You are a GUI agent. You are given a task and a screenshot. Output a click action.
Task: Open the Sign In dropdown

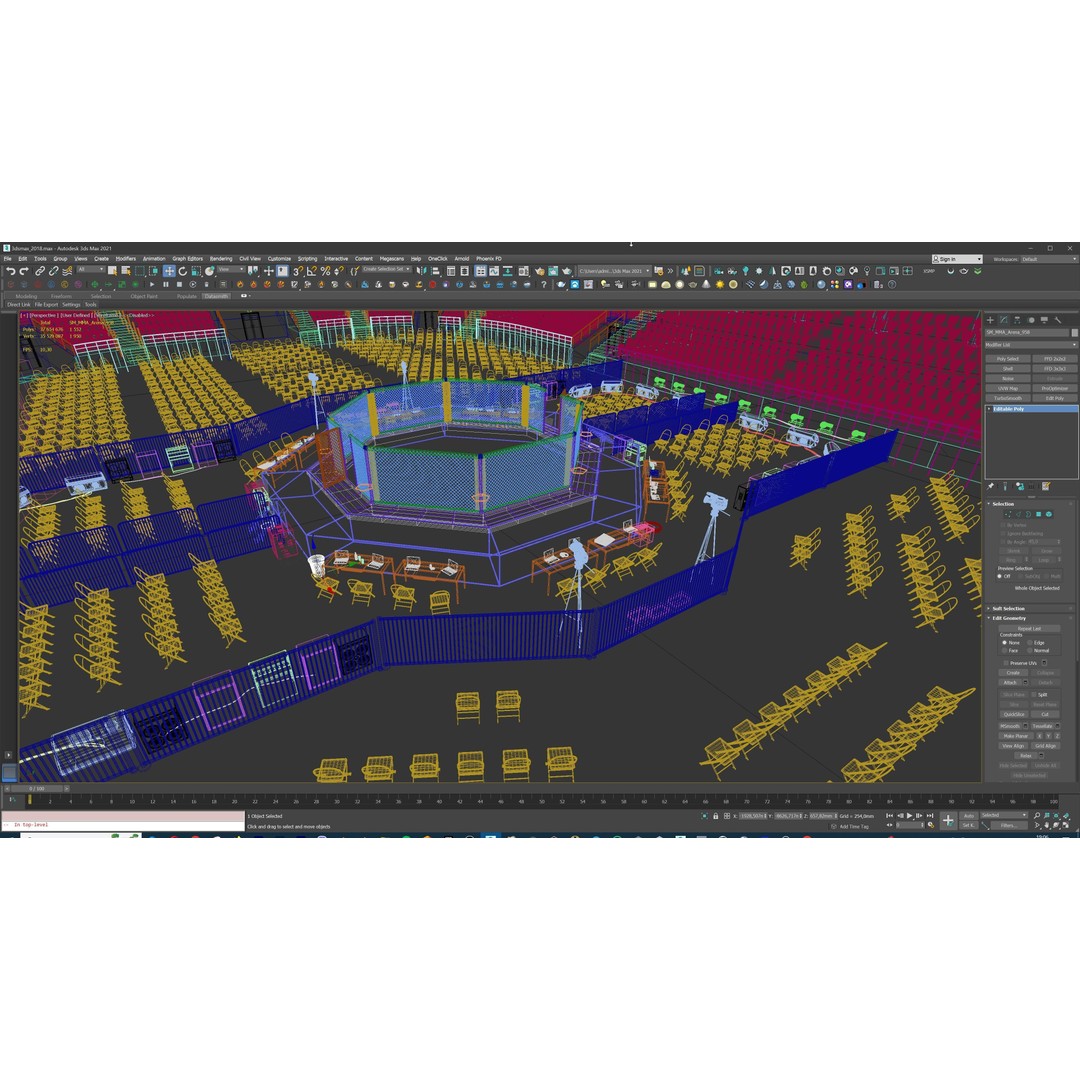click(x=957, y=260)
